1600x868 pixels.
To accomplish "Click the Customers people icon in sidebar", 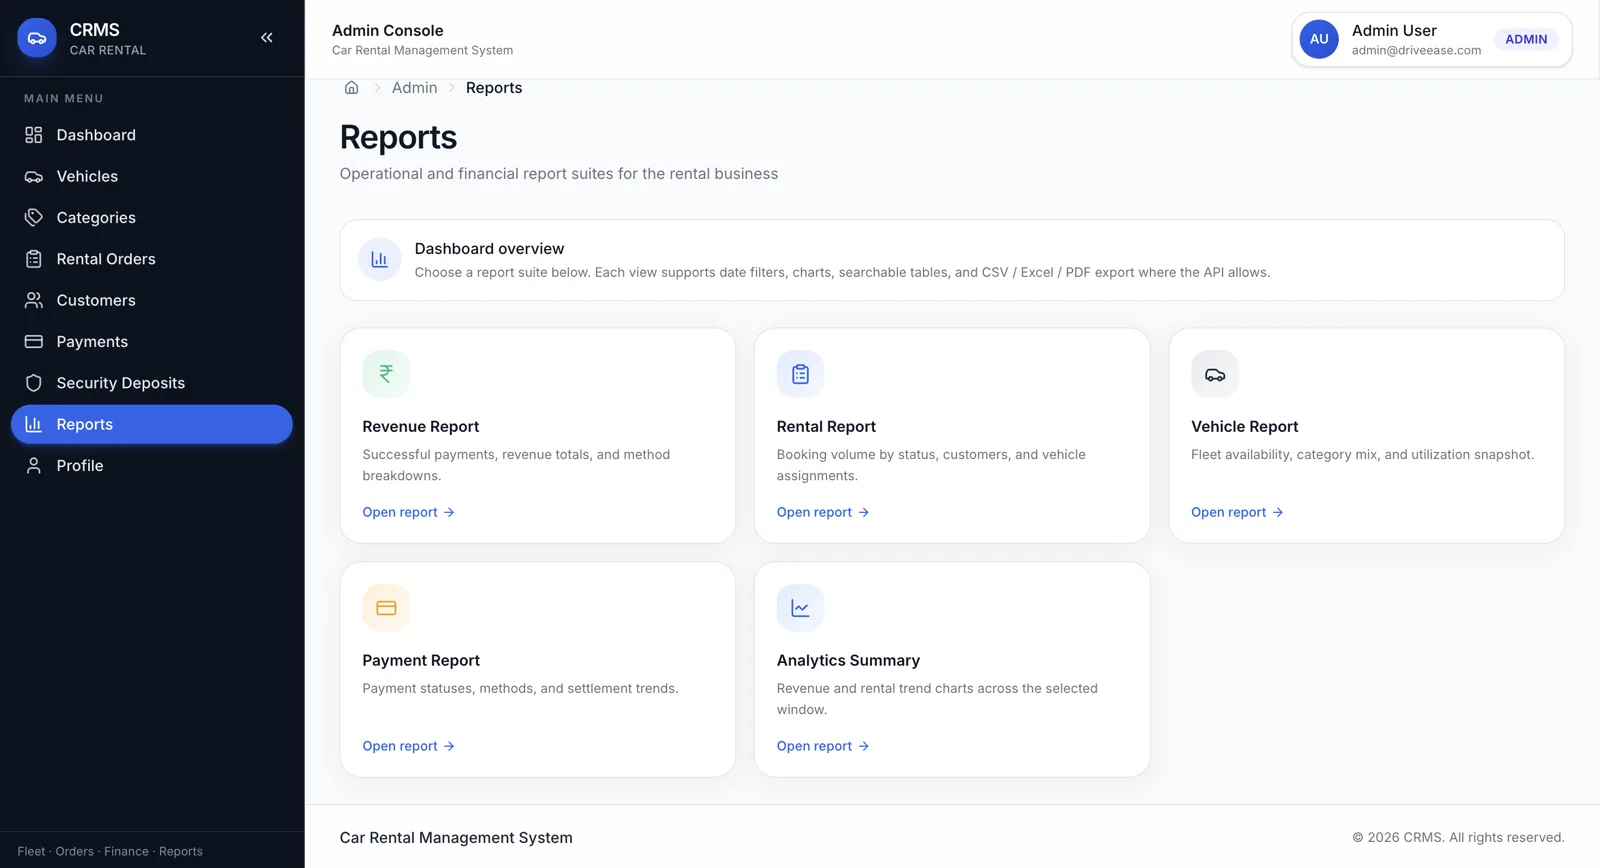I will [34, 300].
